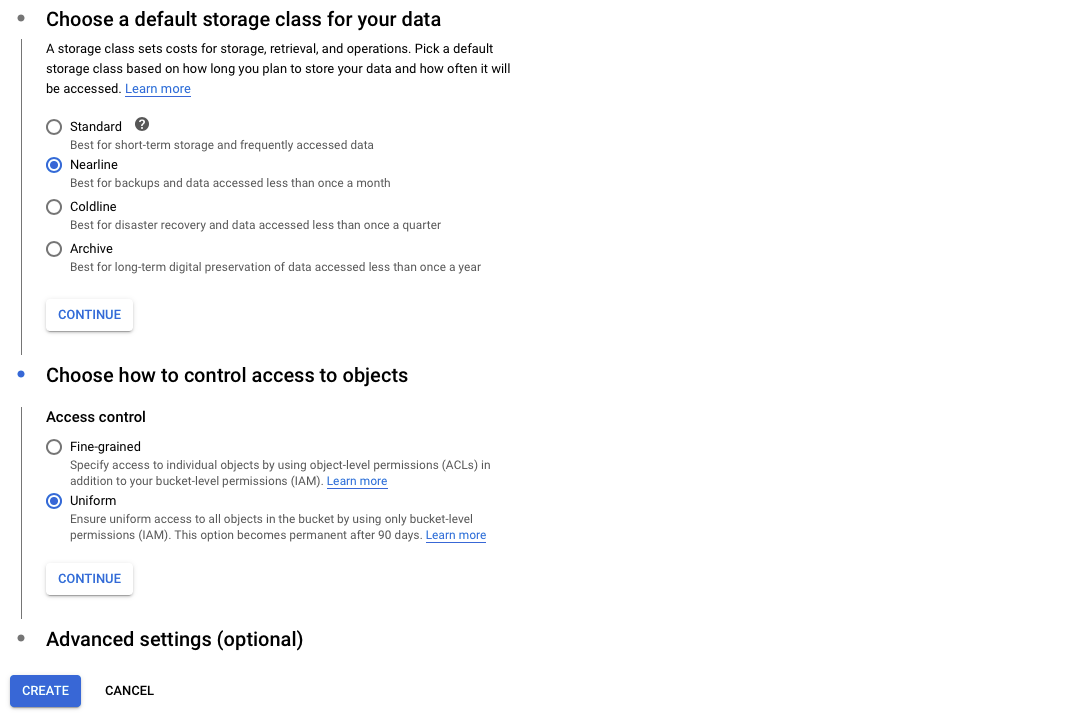Select the Nearline radio button
Image resolution: width=1077 pixels, height=721 pixels.
click(54, 165)
